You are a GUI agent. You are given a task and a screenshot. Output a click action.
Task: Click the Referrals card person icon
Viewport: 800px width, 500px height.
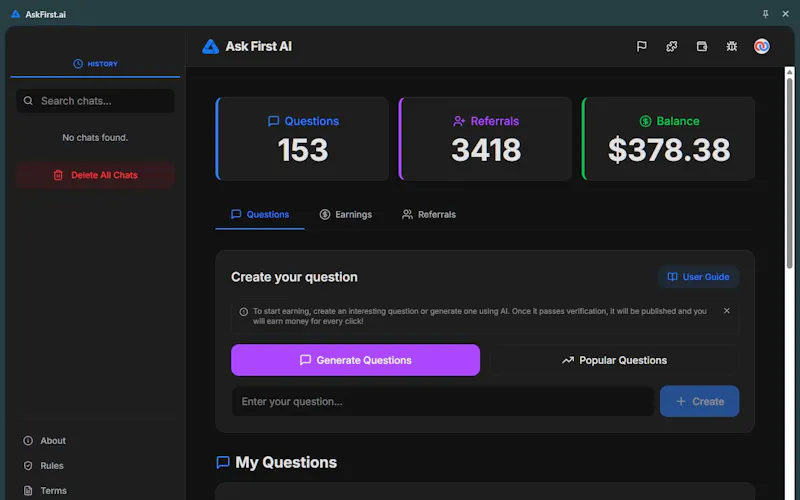click(459, 121)
